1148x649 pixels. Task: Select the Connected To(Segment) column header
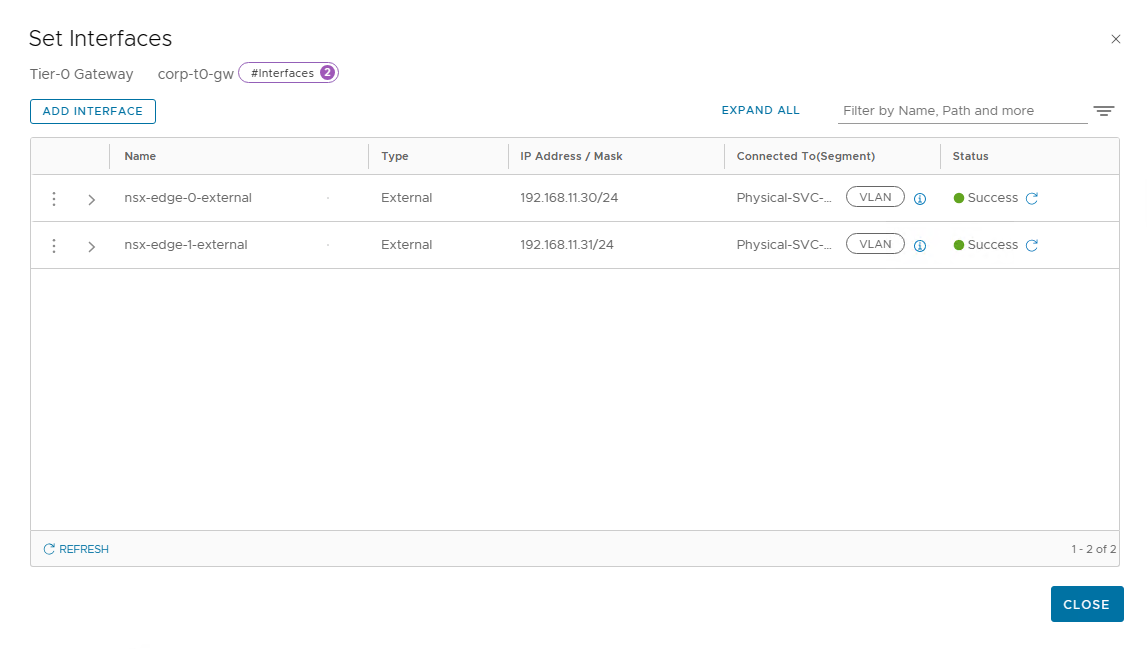coord(805,156)
